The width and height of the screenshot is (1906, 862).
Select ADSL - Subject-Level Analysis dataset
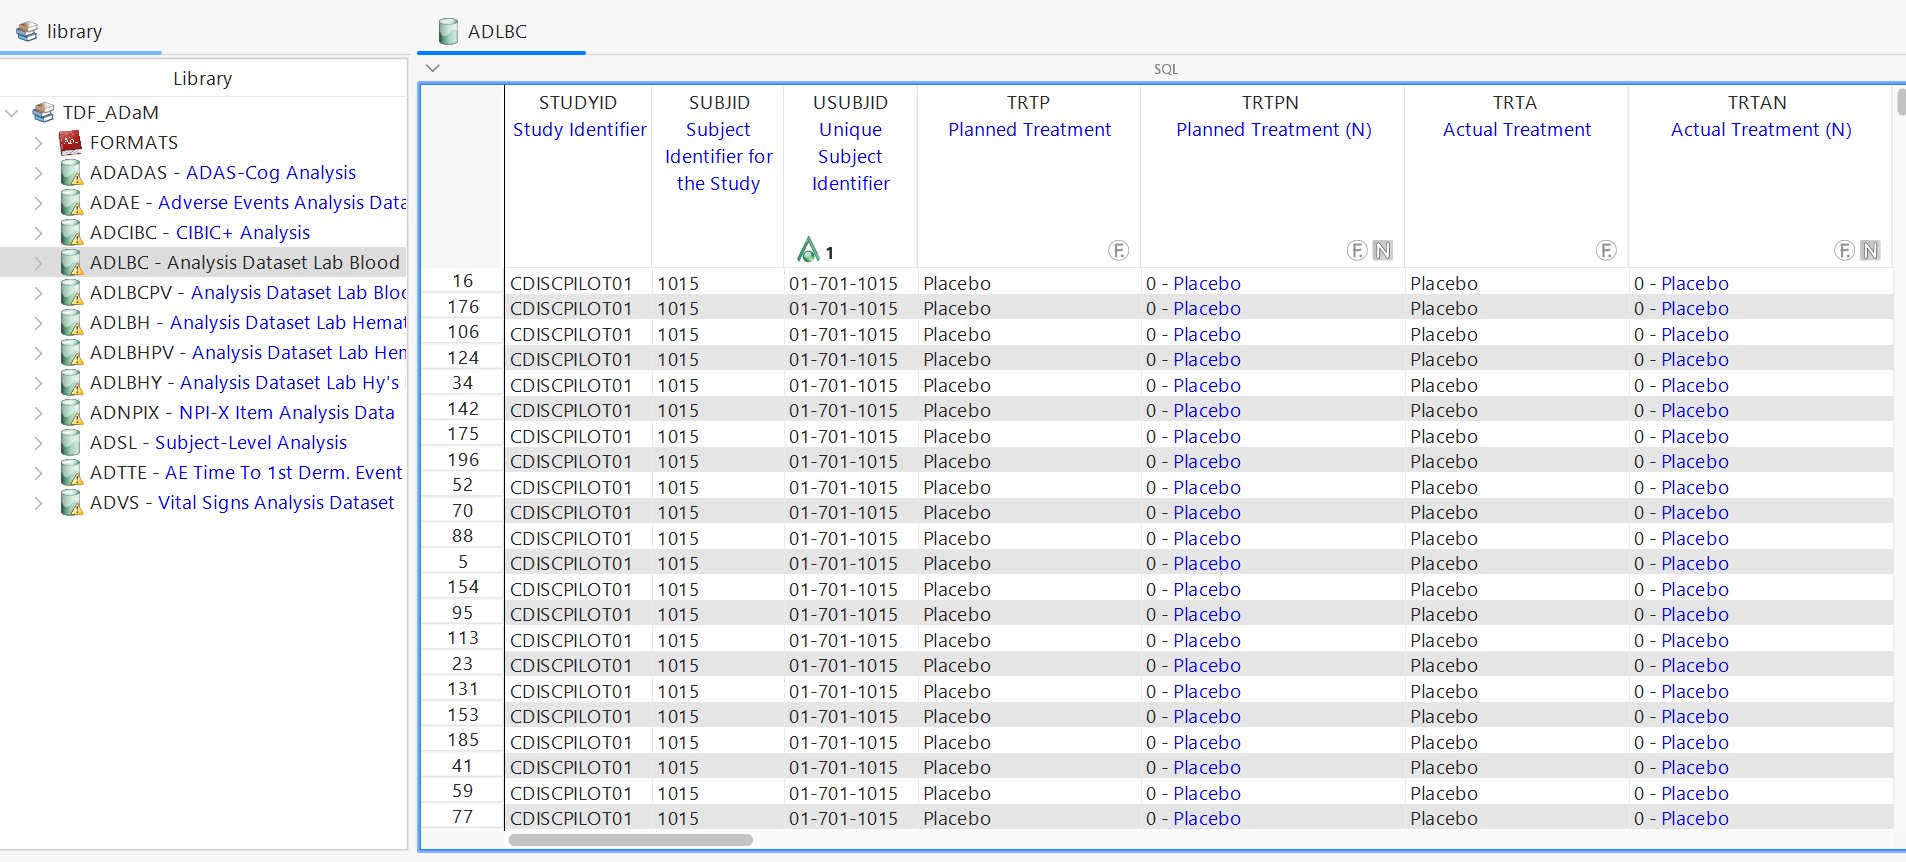218,442
